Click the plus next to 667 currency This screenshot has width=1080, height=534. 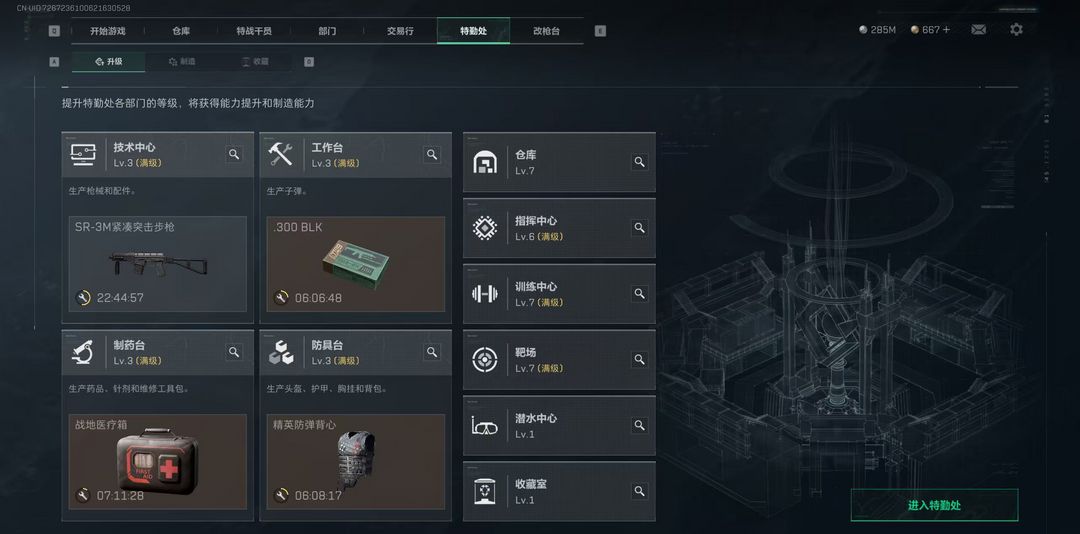tap(946, 30)
